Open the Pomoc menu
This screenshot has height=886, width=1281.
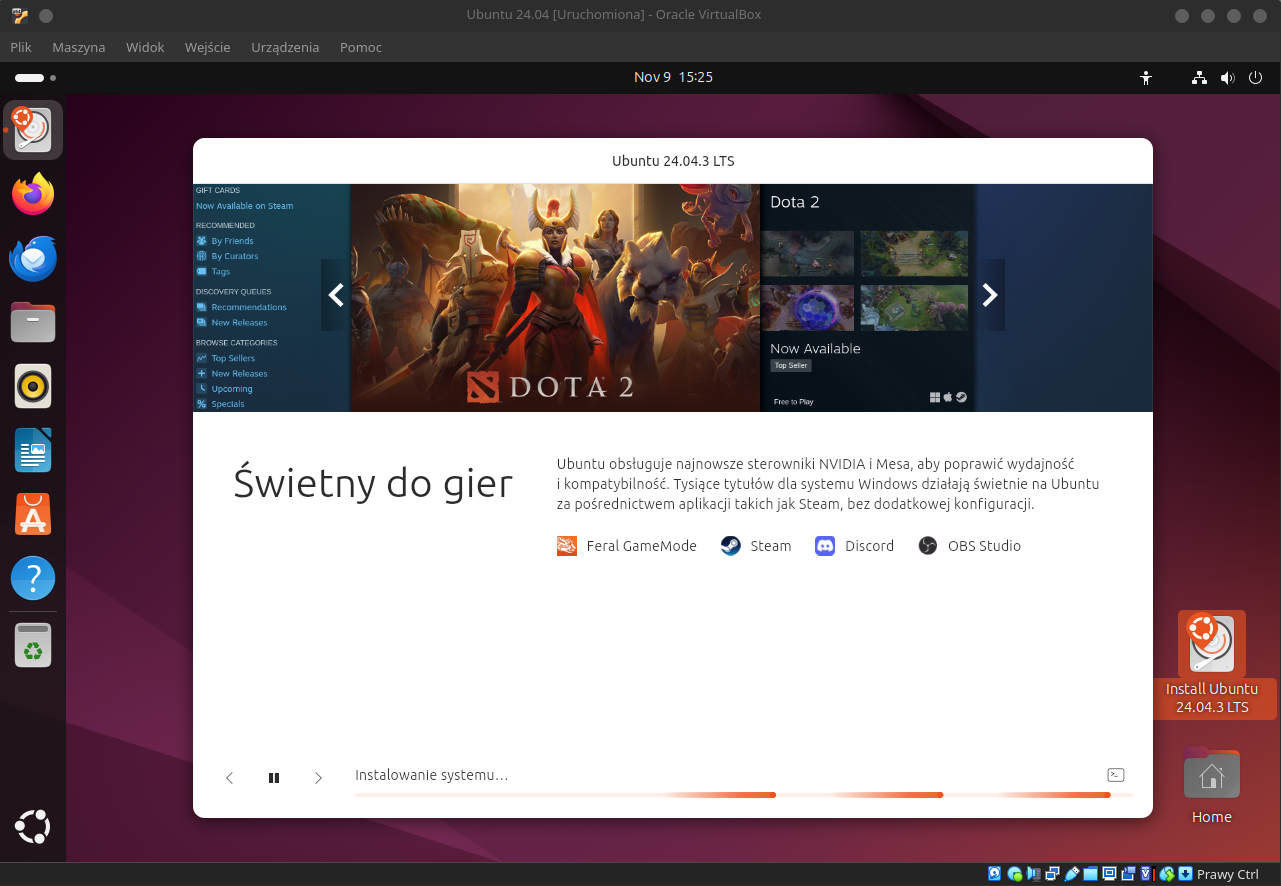[361, 47]
